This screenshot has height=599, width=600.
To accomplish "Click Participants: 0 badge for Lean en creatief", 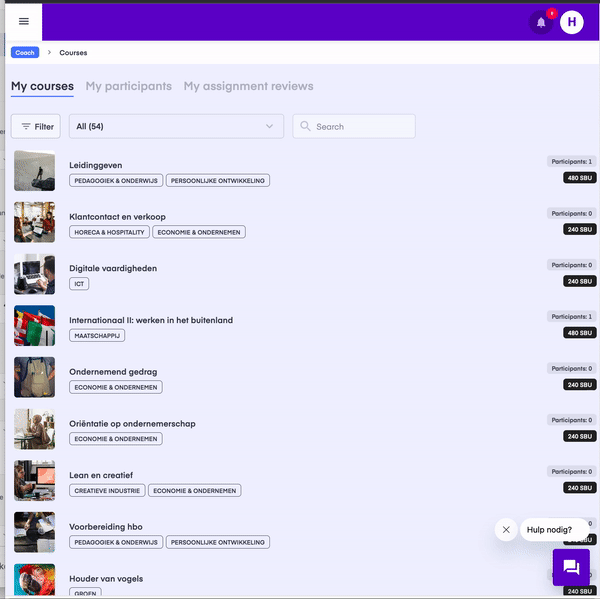I will tap(571, 472).
